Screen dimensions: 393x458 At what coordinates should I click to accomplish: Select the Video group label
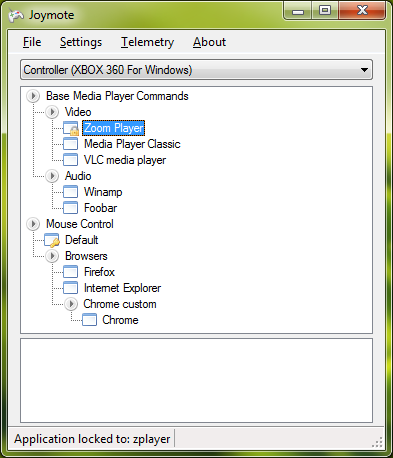(78, 112)
